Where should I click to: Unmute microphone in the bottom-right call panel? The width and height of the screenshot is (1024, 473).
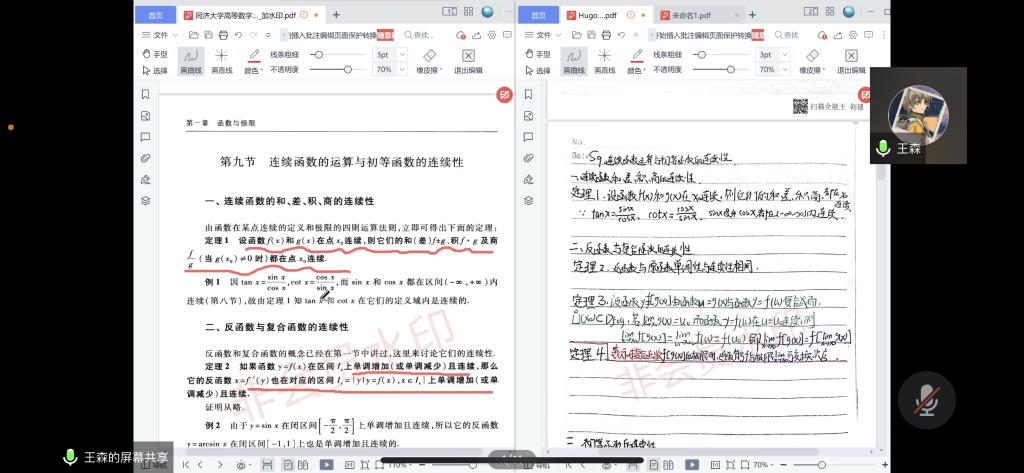click(926, 400)
